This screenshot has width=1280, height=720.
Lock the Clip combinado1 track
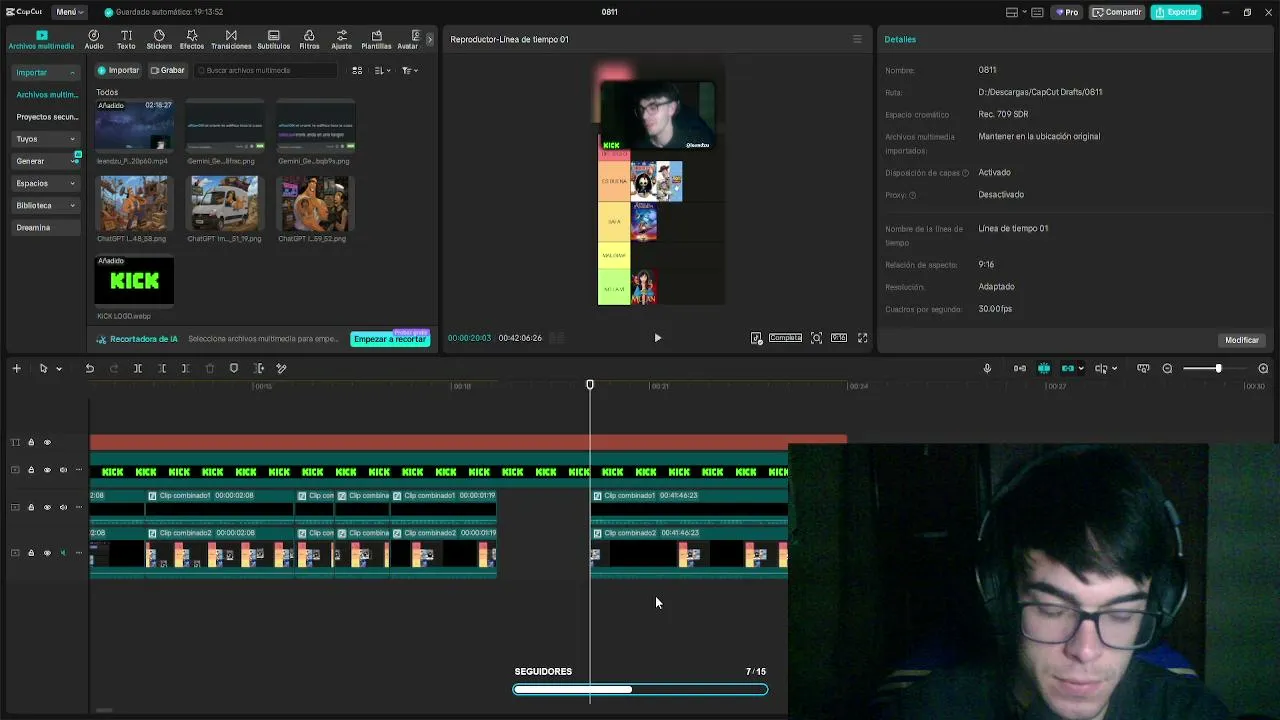pyautogui.click(x=31, y=508)
